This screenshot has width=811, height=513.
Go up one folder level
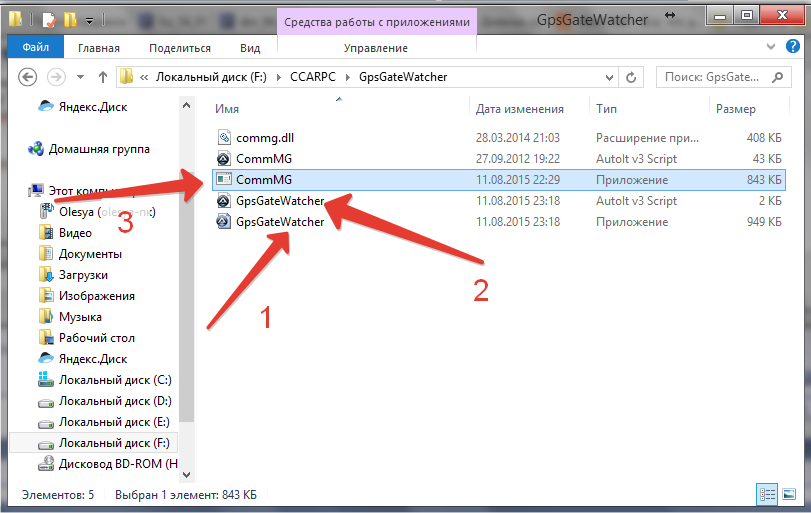(x=103, y=77)
